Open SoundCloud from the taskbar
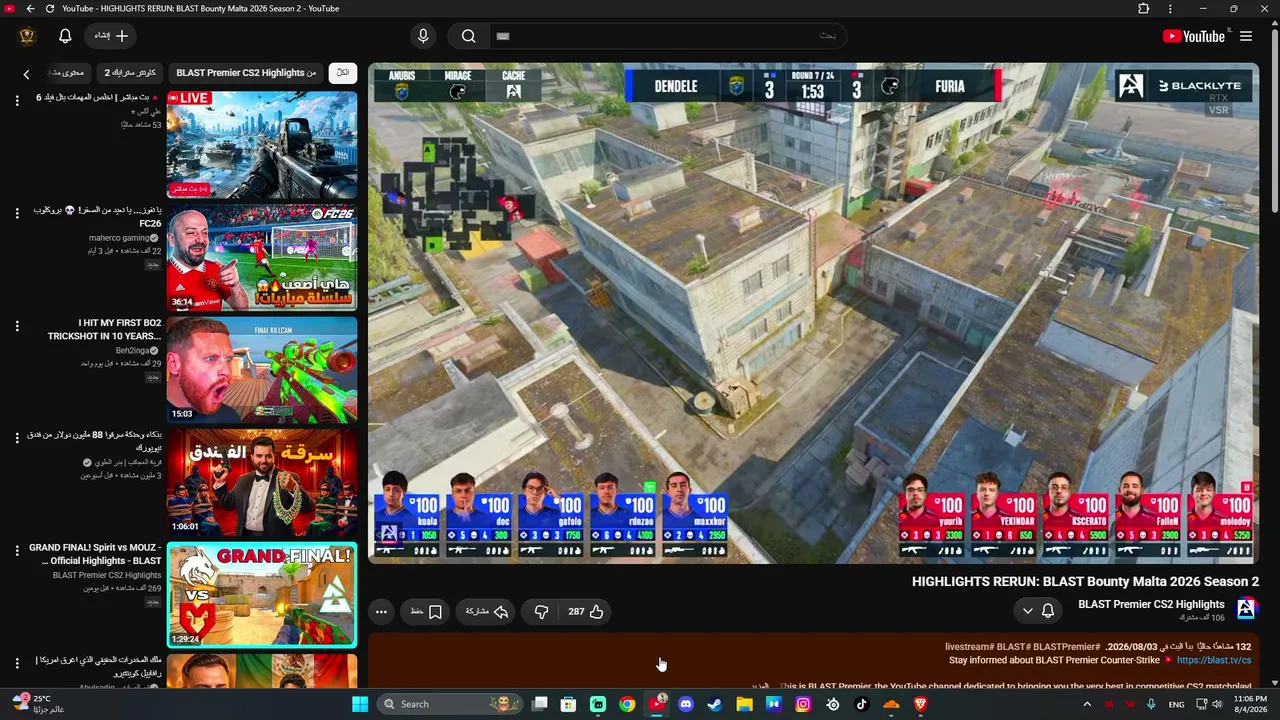The height and width of the screenshot is (720, 1280). click(x=891, y=704)
